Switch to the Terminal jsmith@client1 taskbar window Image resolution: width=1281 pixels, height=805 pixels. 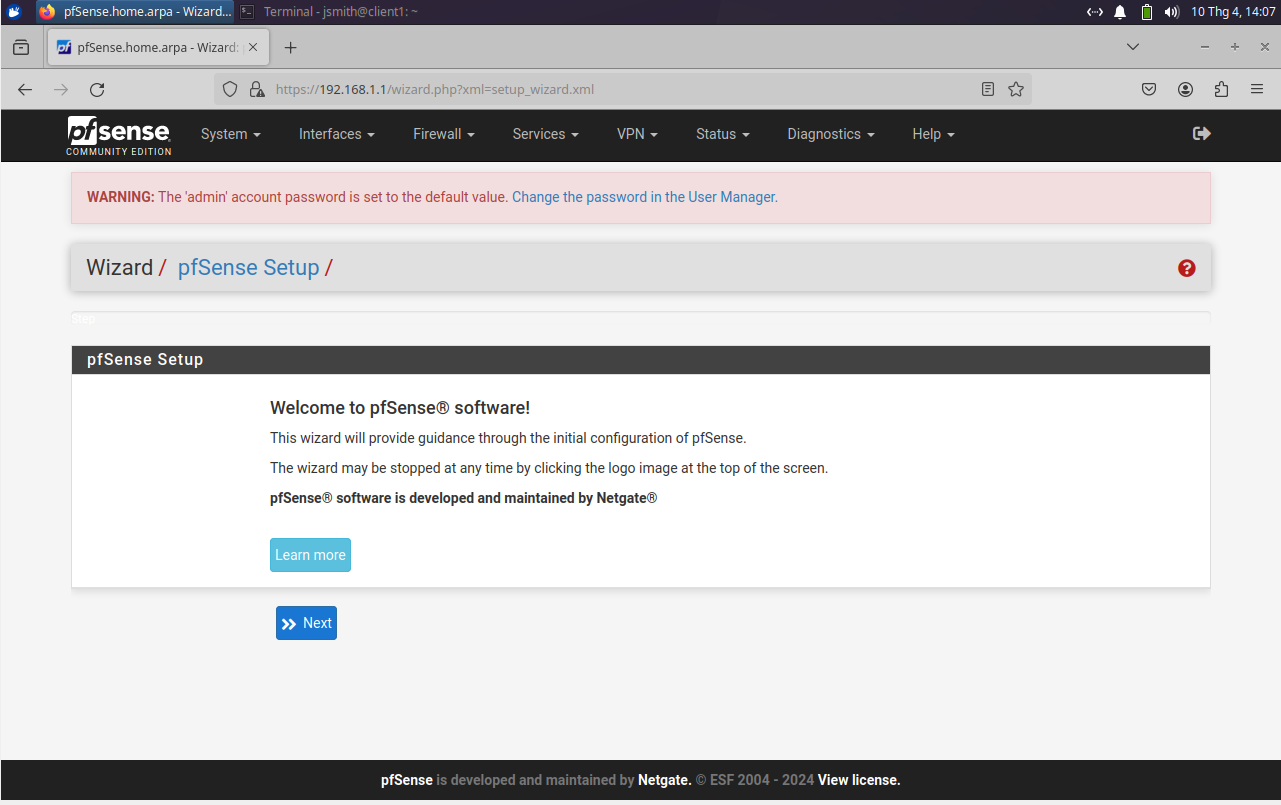pyautogui.click(x=330, y=12)
